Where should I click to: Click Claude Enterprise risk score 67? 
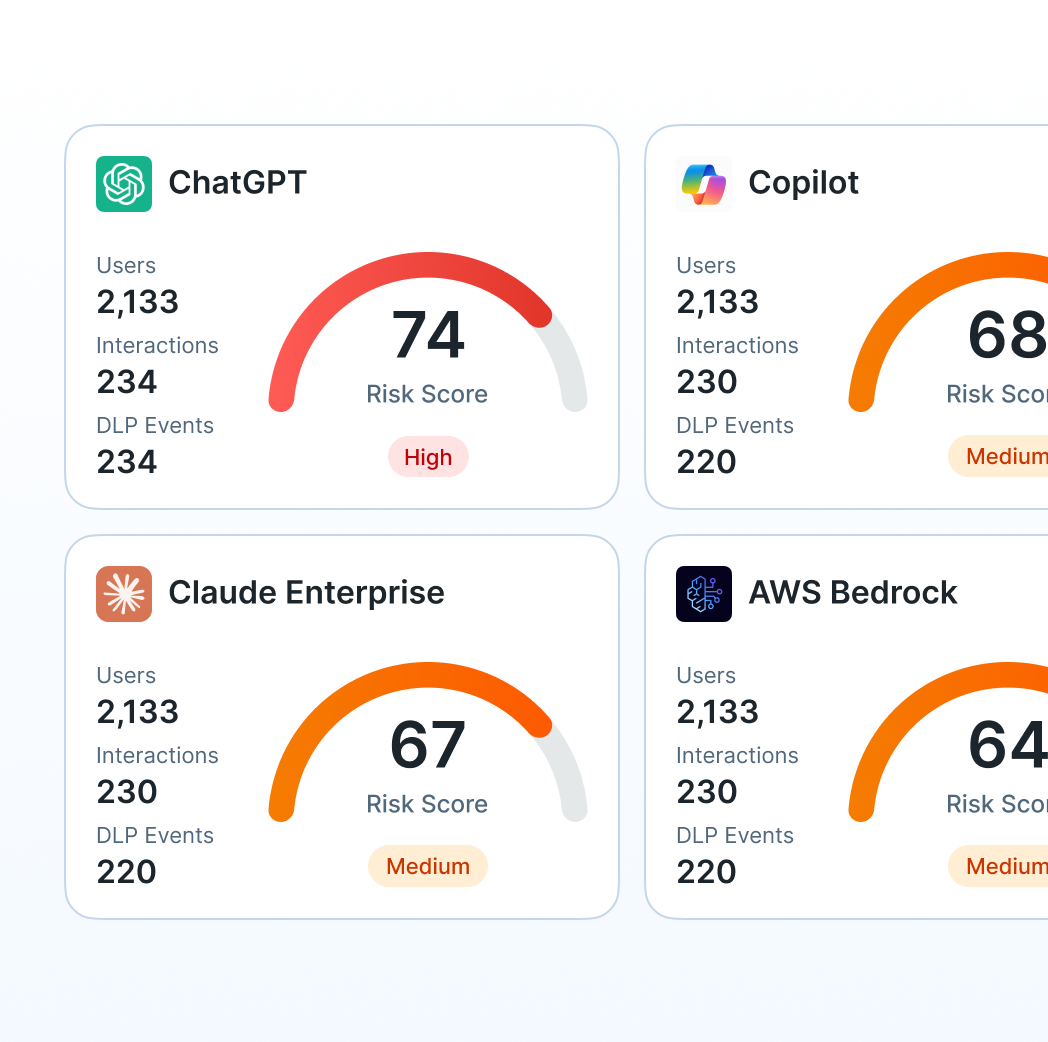pos(428,745)
